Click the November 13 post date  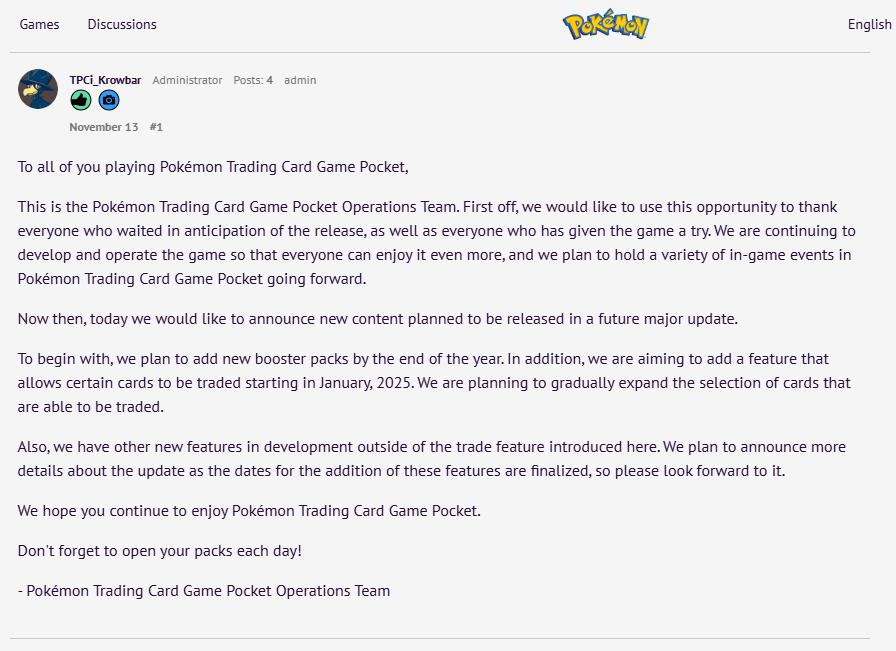(104, 127)
